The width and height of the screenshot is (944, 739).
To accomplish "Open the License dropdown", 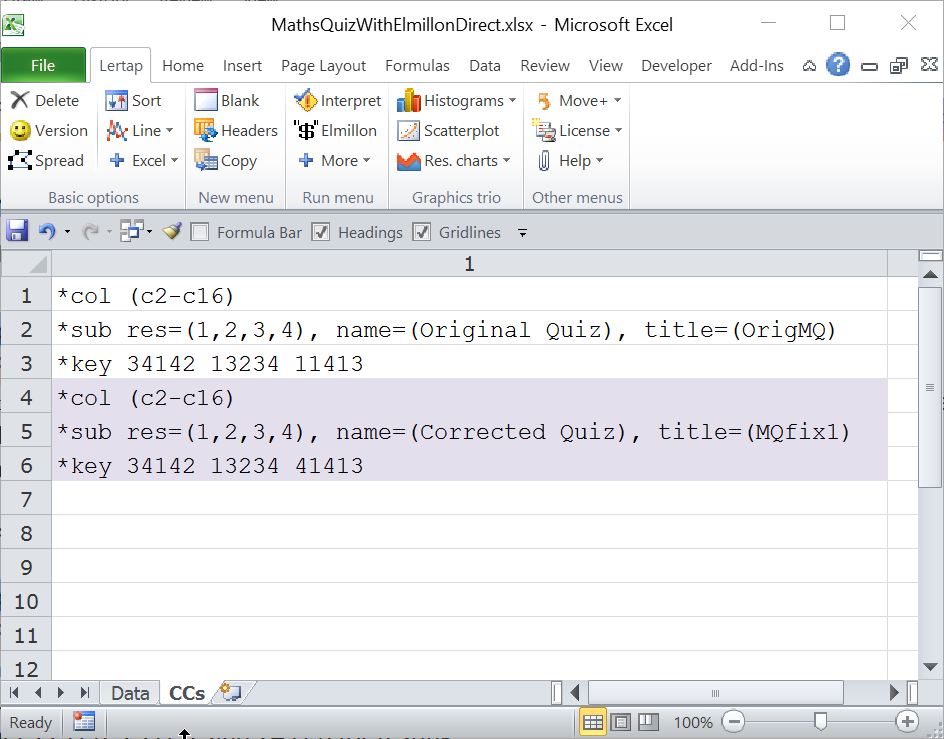I will click(618, 131).
